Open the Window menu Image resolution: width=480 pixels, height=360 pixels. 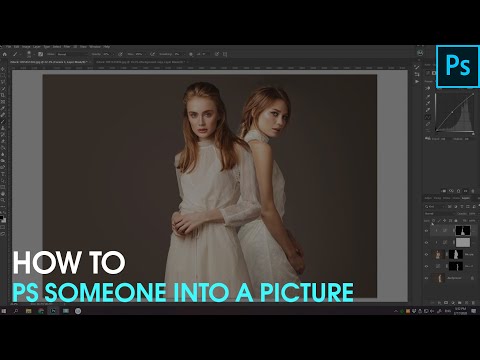[95, 47]
